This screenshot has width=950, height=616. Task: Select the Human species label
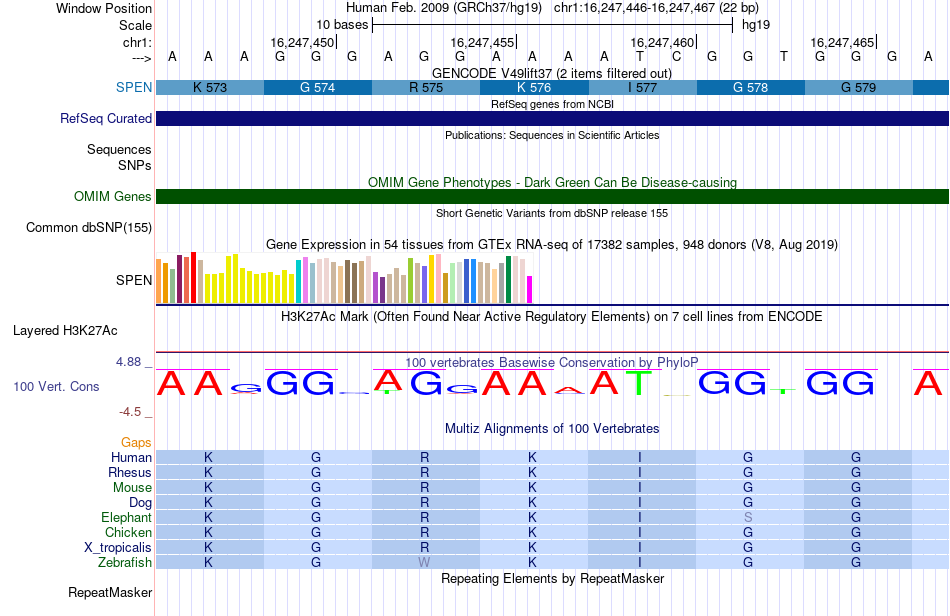(x=131, y=457)
